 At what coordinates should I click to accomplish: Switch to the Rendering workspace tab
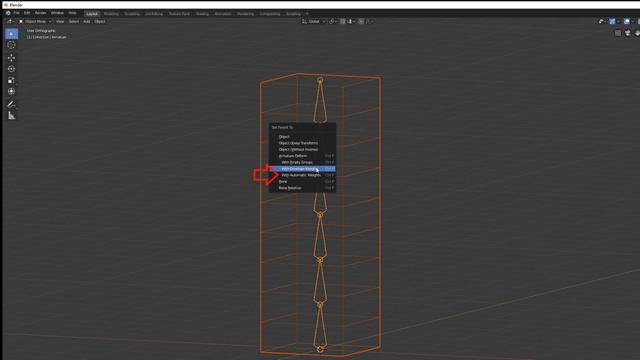245,14
